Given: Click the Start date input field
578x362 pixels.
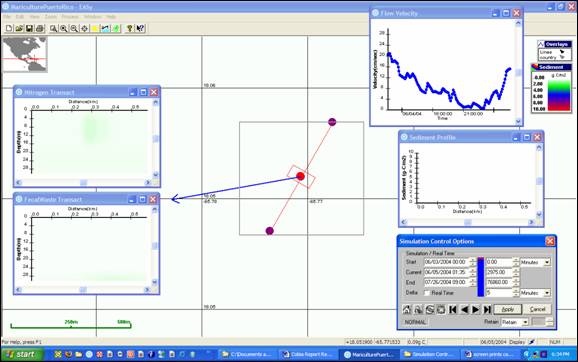Looking at the screenshot, I should point(446,262).
